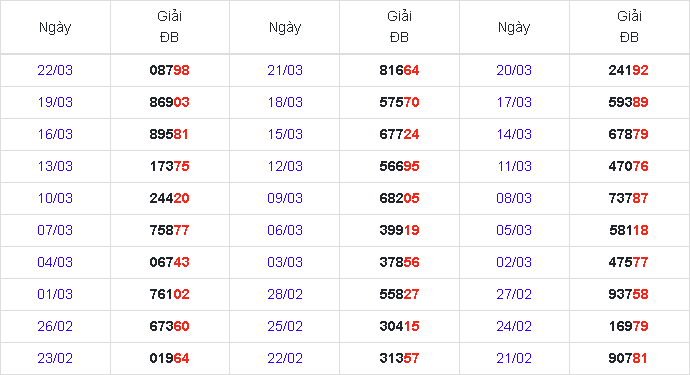Viewport: 690px width, 375px height.
Task: Open results for 15/03
Action: (285, 134)
